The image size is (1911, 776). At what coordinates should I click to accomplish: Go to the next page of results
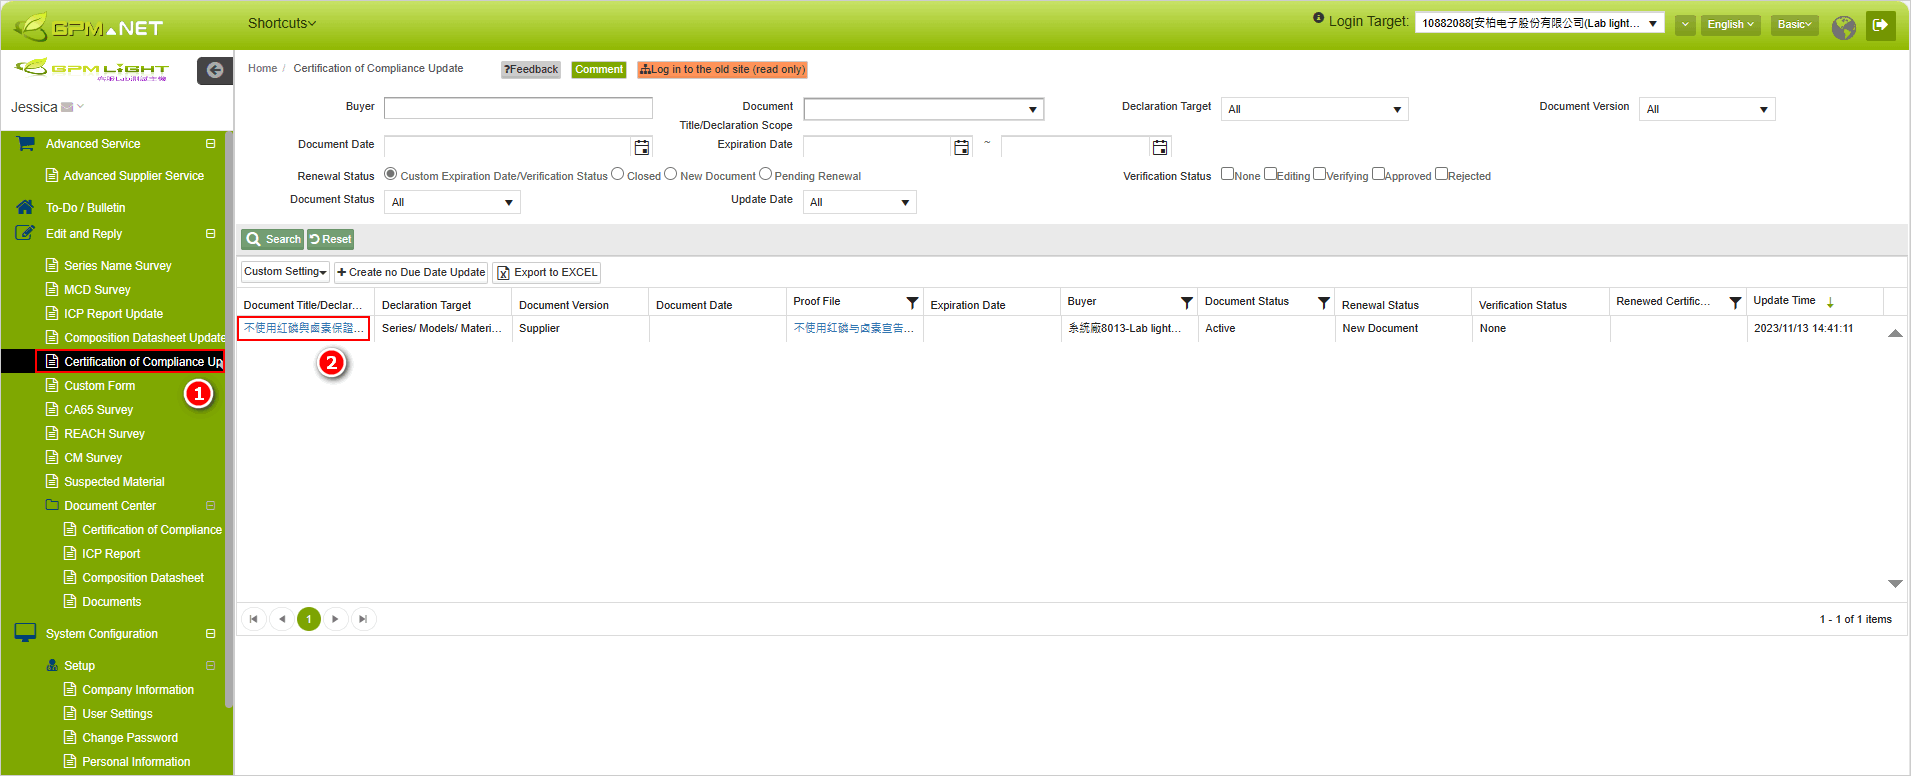[x=335, y=619]
